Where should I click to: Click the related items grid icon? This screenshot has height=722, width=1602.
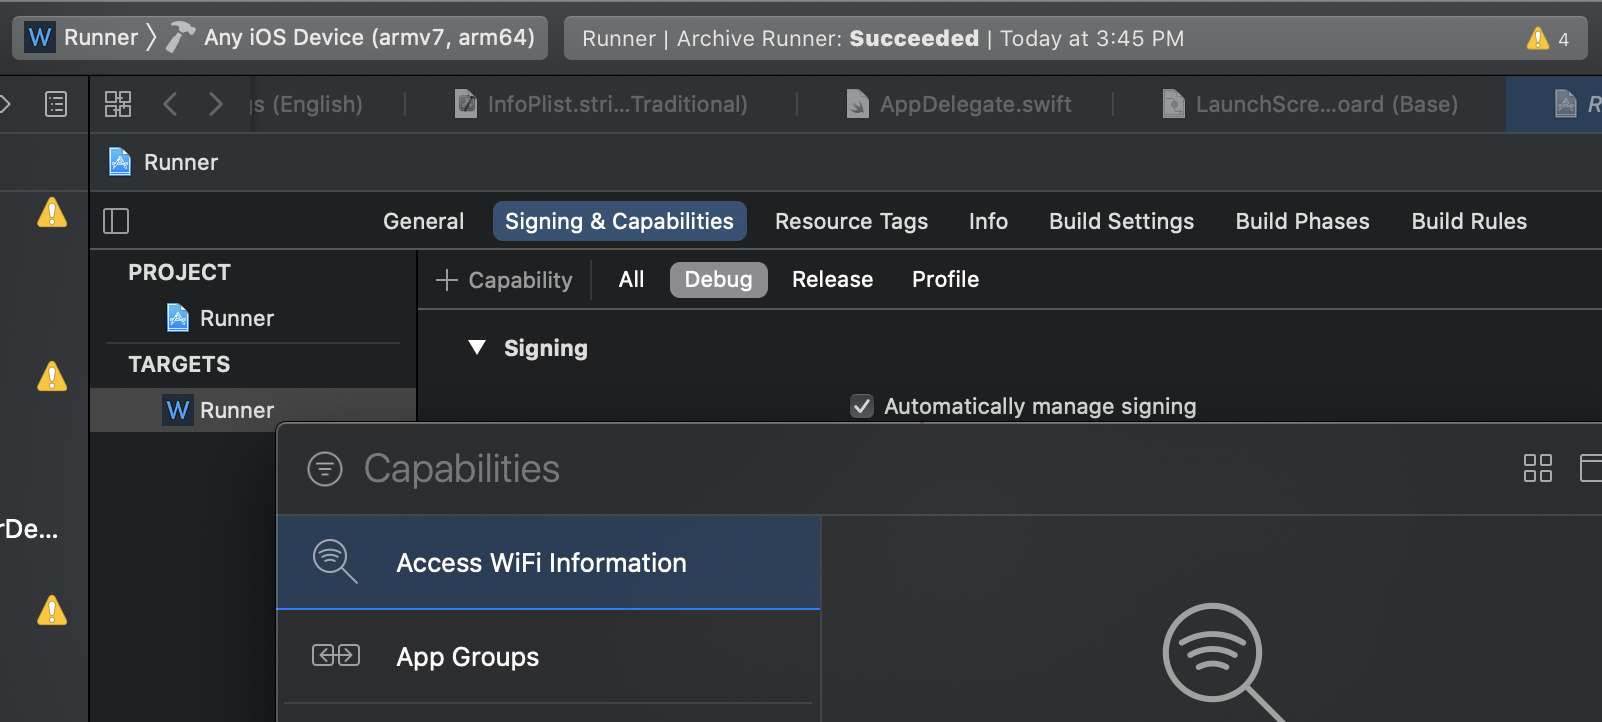click(118, 104)
